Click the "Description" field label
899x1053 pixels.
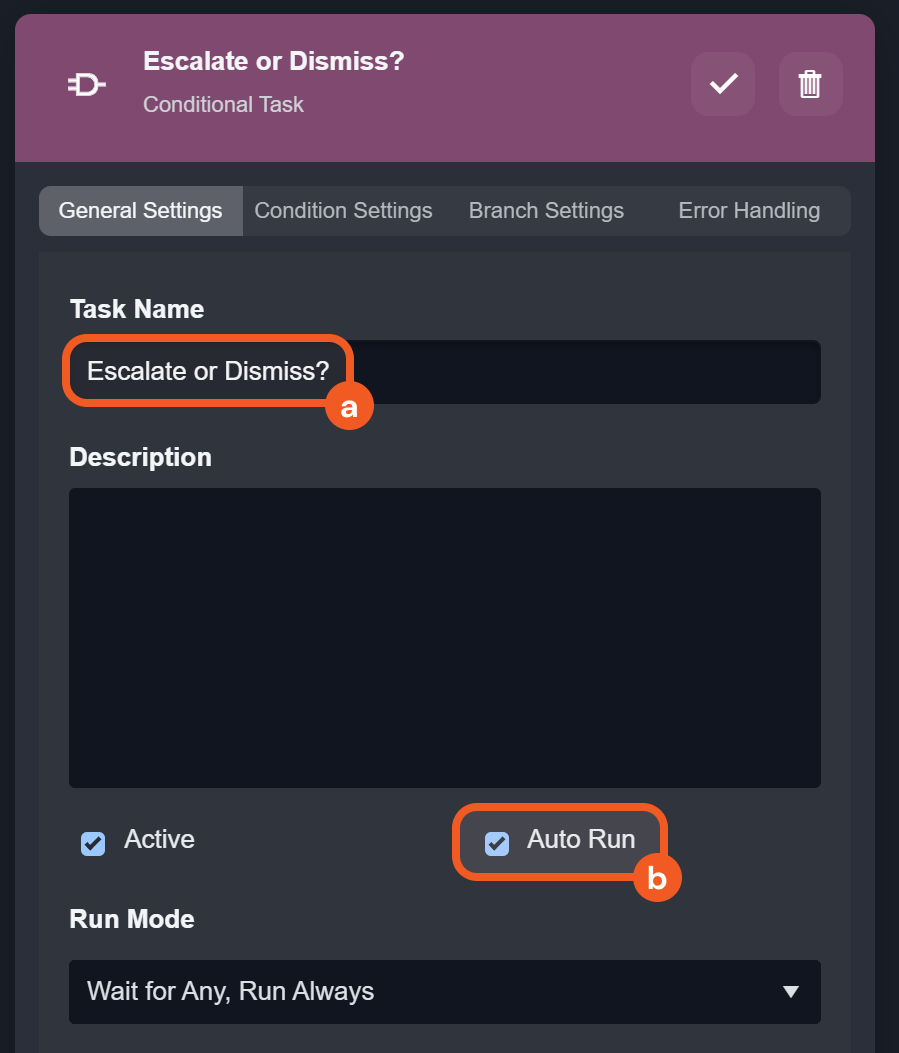[140, 457]
